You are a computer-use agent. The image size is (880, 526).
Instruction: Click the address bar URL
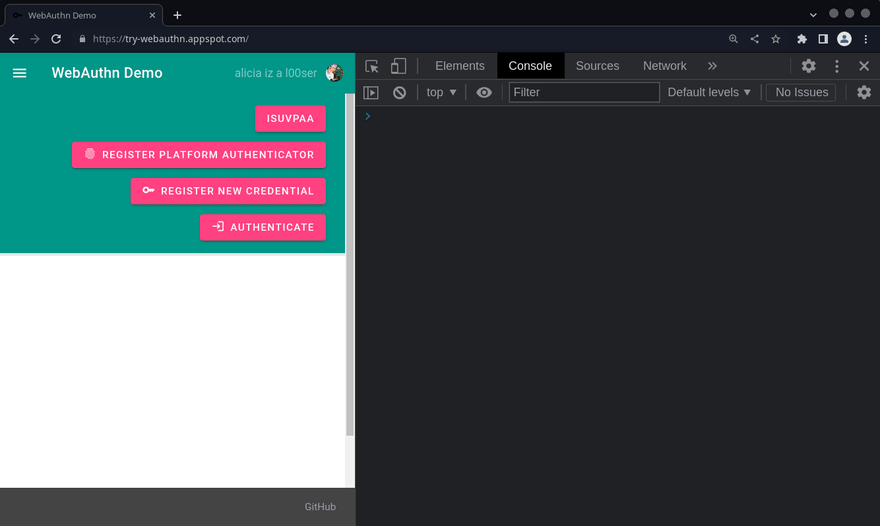[x=171, y=39]
